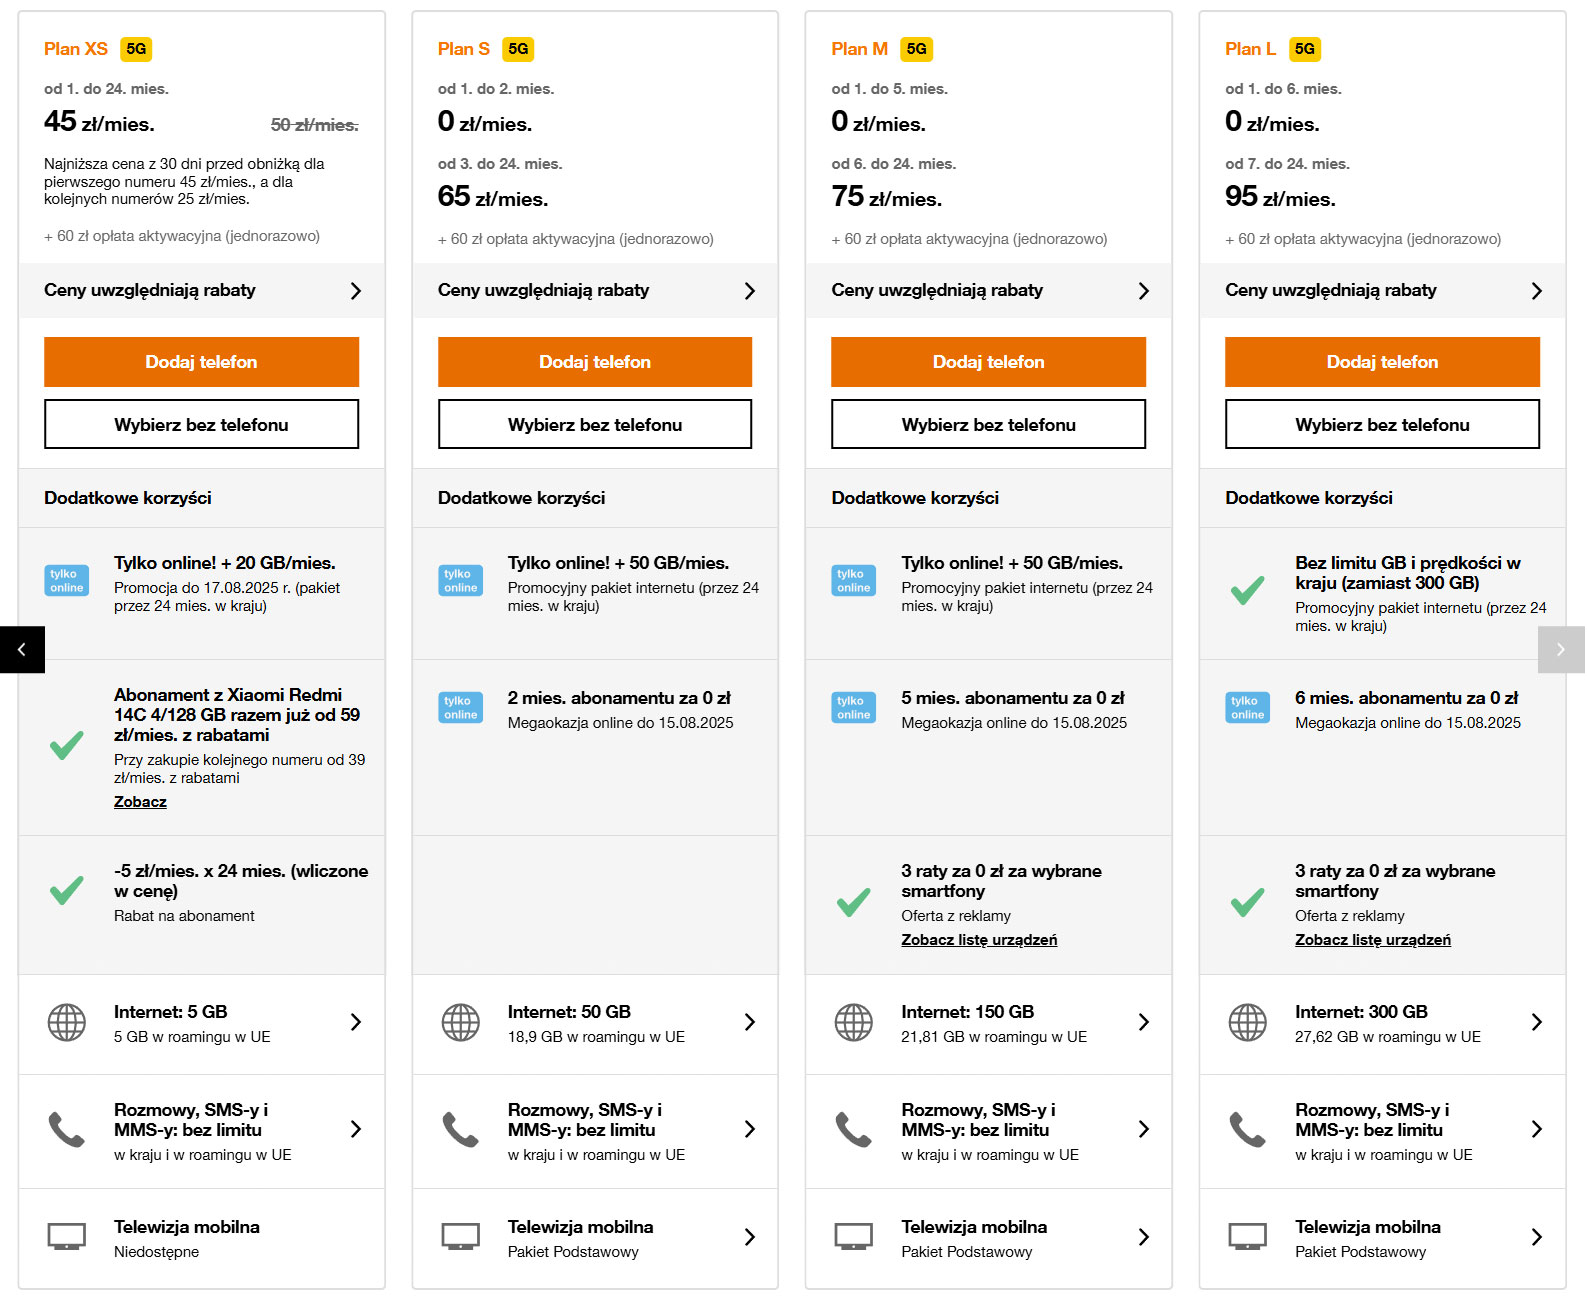Viewport: 1587px width, 1304px height.
Task: Click the 5G badge next to Plan L
Action: click(x=1304, y=49)
